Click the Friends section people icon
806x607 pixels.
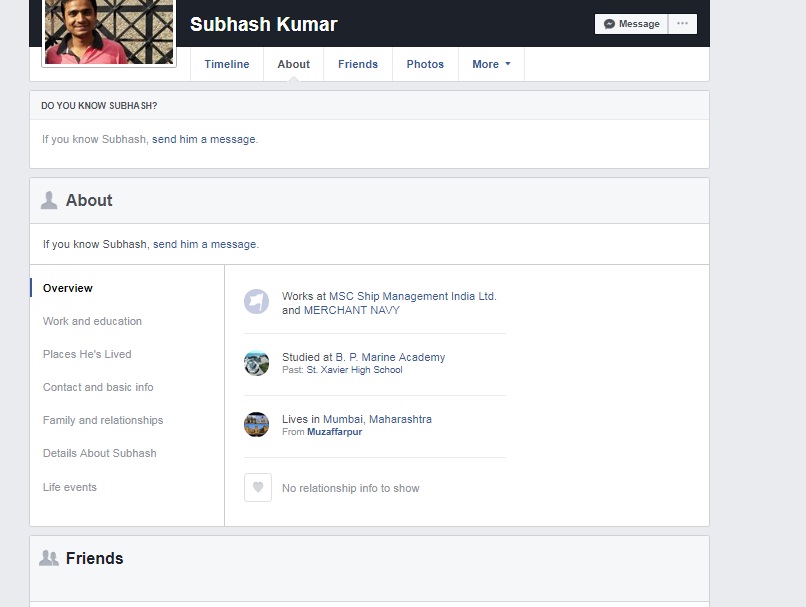[x=48, y=558]
